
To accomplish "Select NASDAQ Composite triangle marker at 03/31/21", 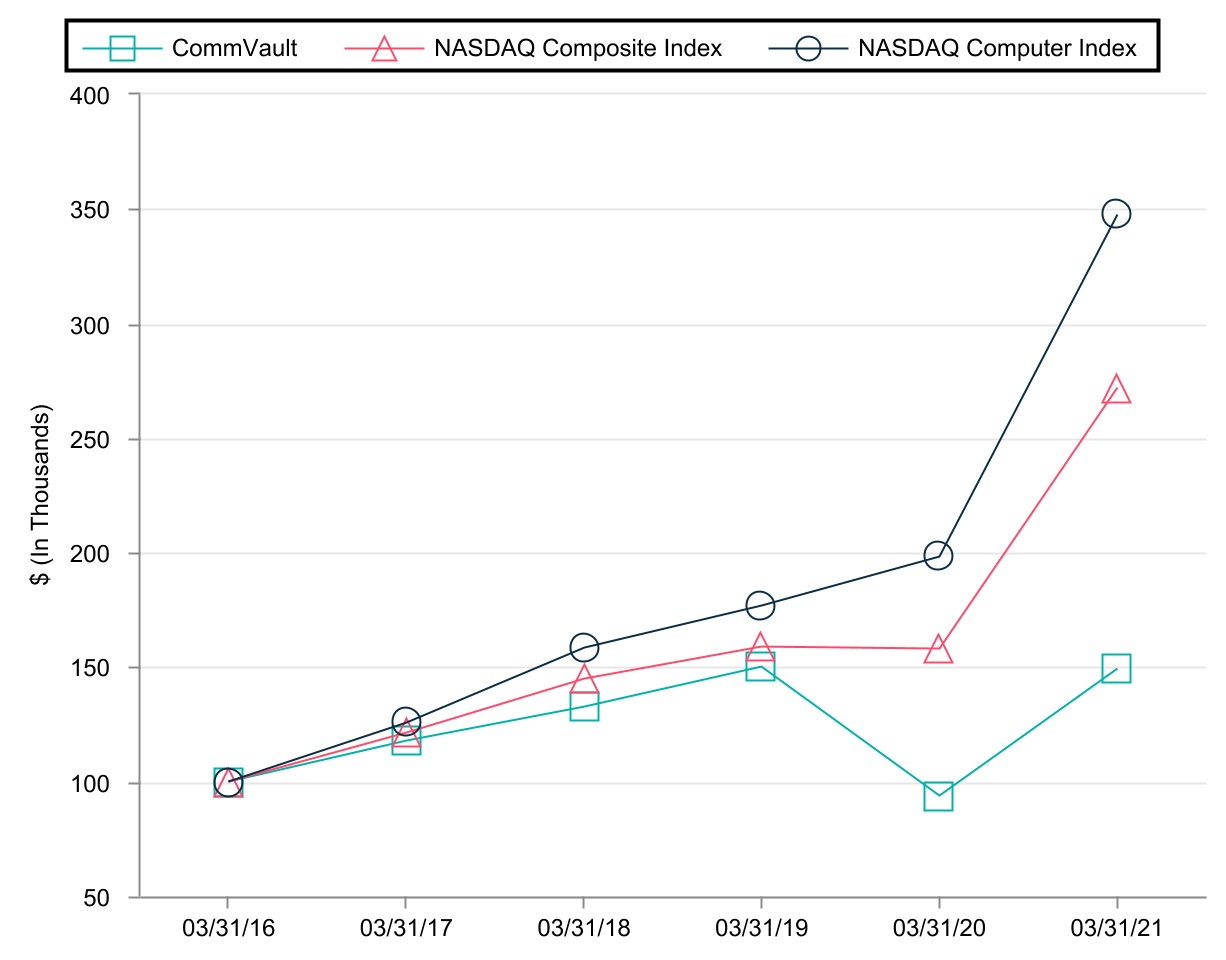I will point(1116,390).
